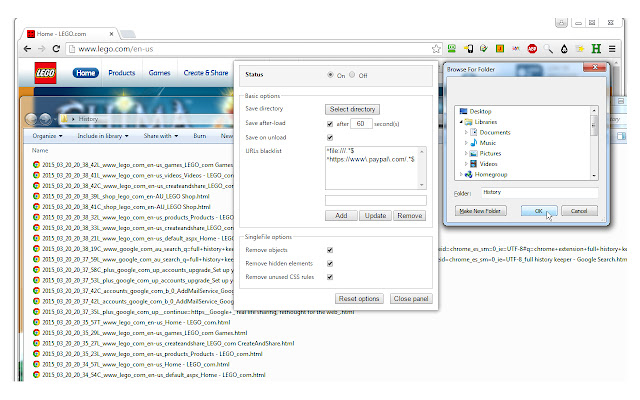Reload the LEGO.com page
The width and height of the screenshot is (640, 400).
(x=56, y=49)
